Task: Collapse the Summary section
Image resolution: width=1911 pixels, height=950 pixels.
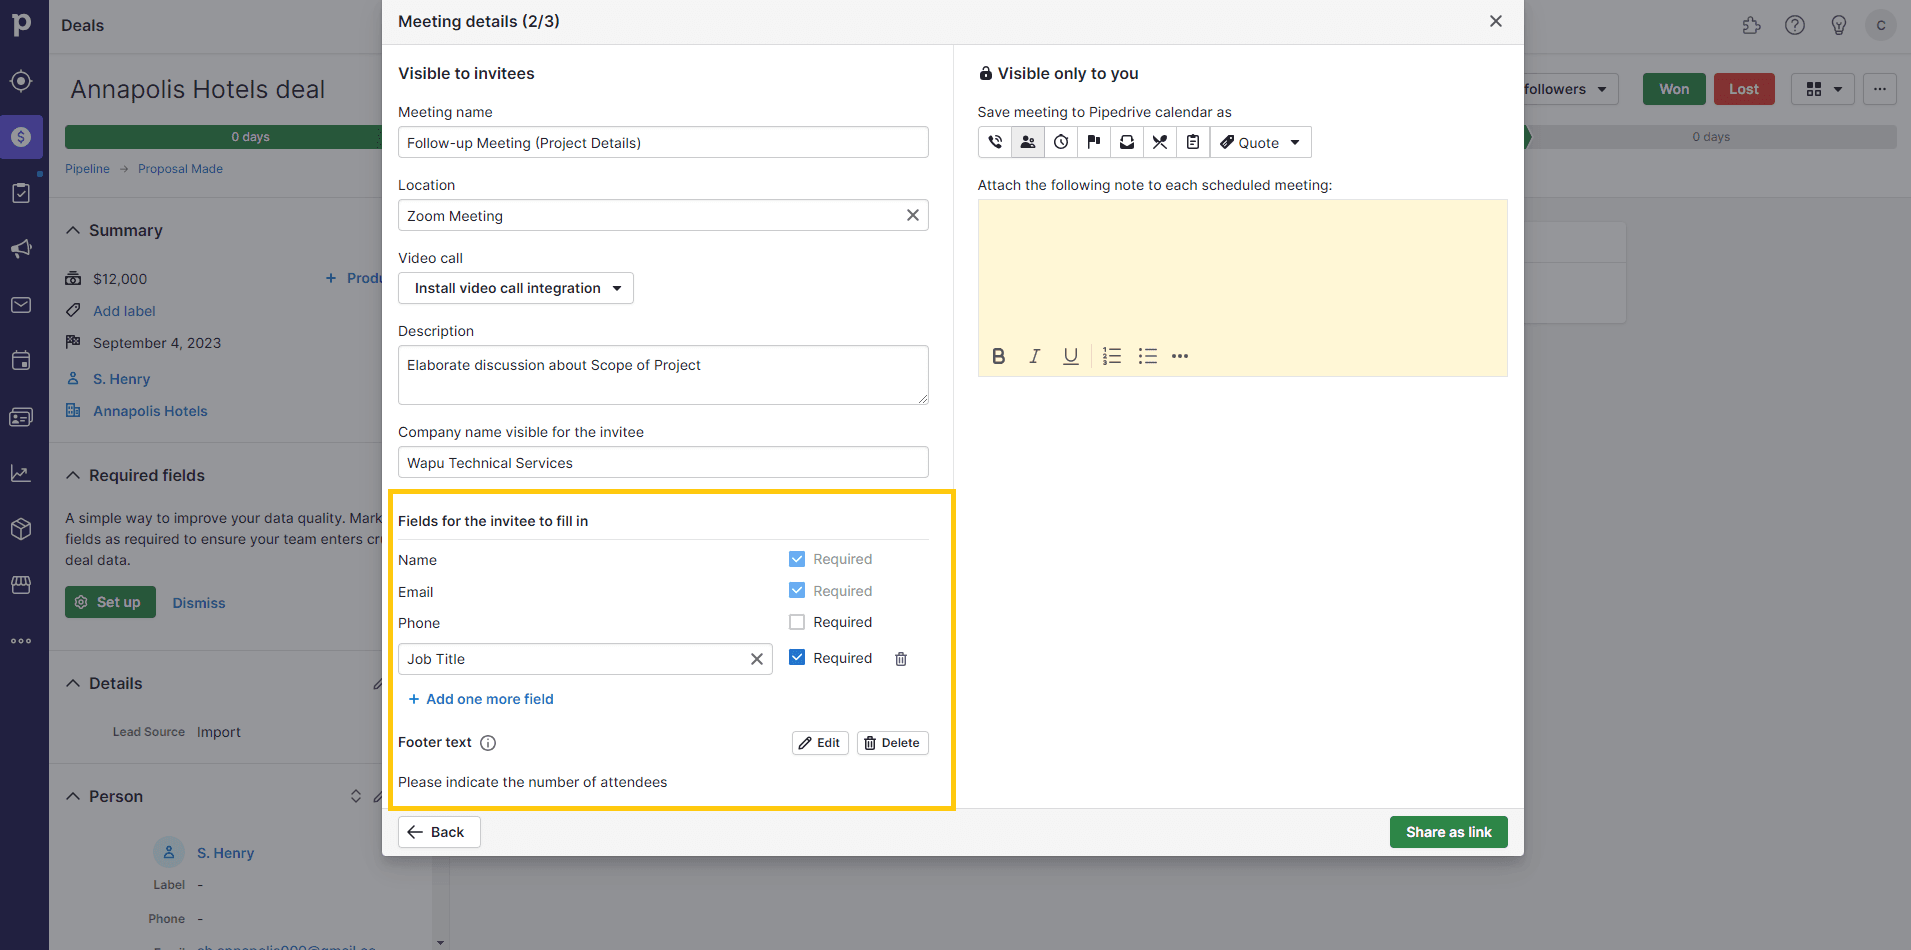Action: pyautogui.click(x=73, y=230)
